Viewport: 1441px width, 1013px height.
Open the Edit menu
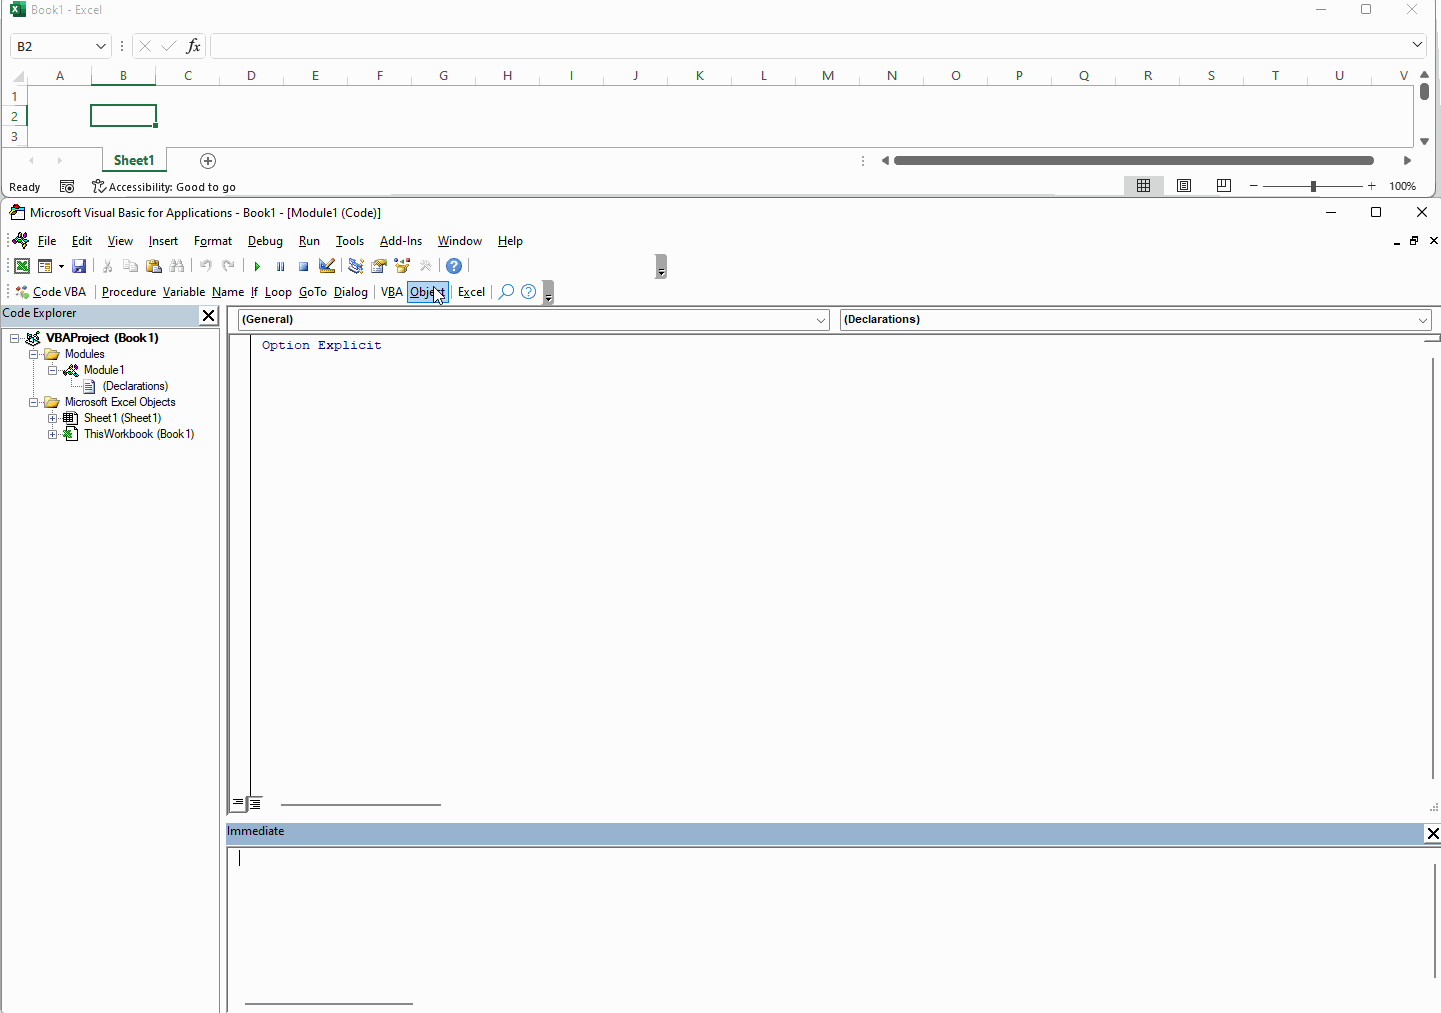pyautogui.click(x=82, y=241)
